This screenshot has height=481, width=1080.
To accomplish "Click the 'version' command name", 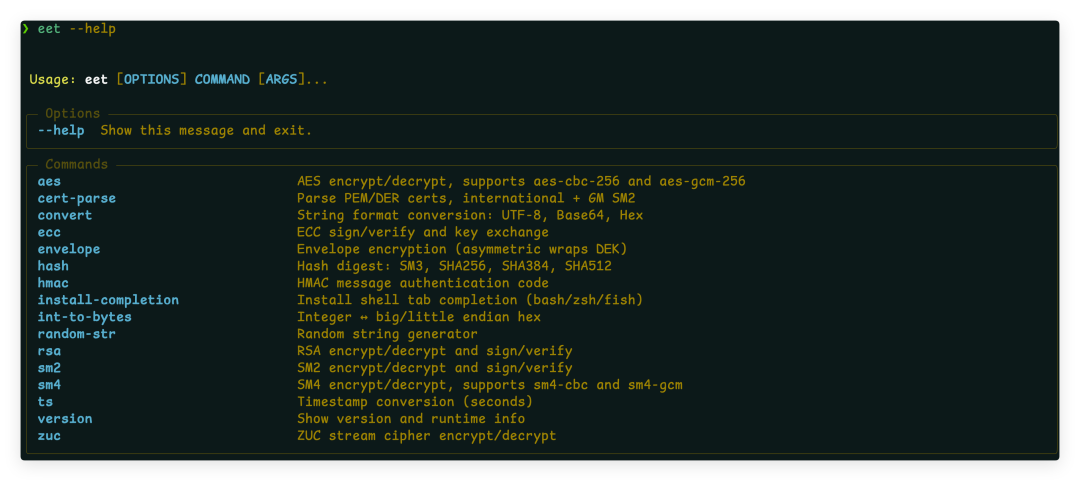I will point(65,419).
